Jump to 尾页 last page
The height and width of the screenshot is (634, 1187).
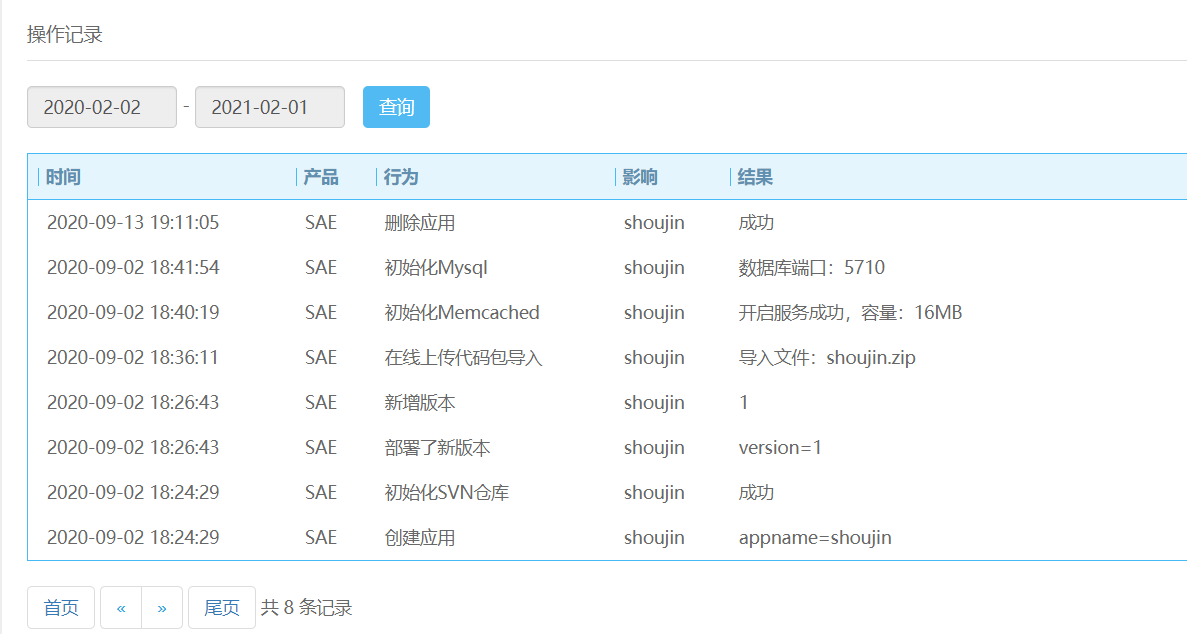(x=222, y=607)
